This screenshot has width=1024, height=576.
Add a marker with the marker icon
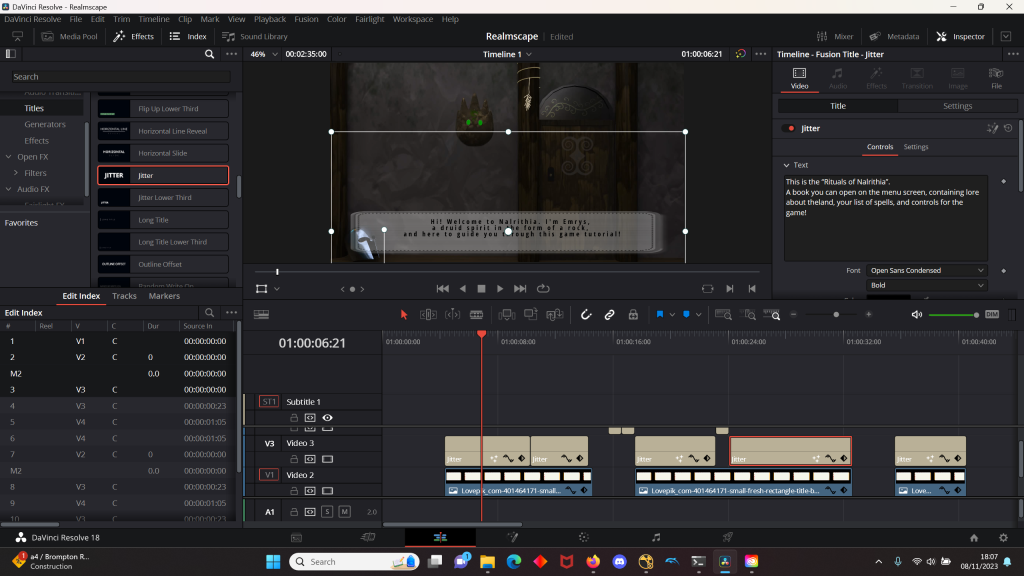coord(686,315)
